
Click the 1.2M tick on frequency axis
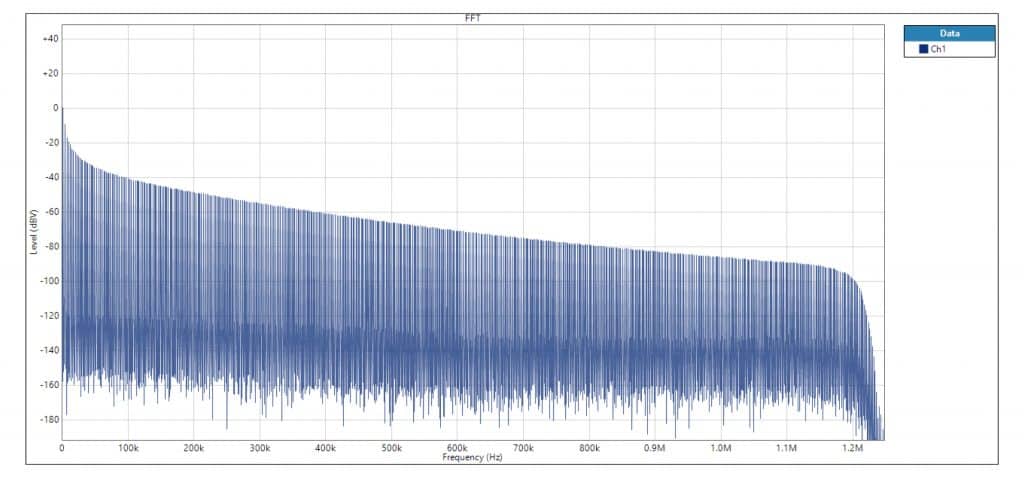tap(852, 448)
